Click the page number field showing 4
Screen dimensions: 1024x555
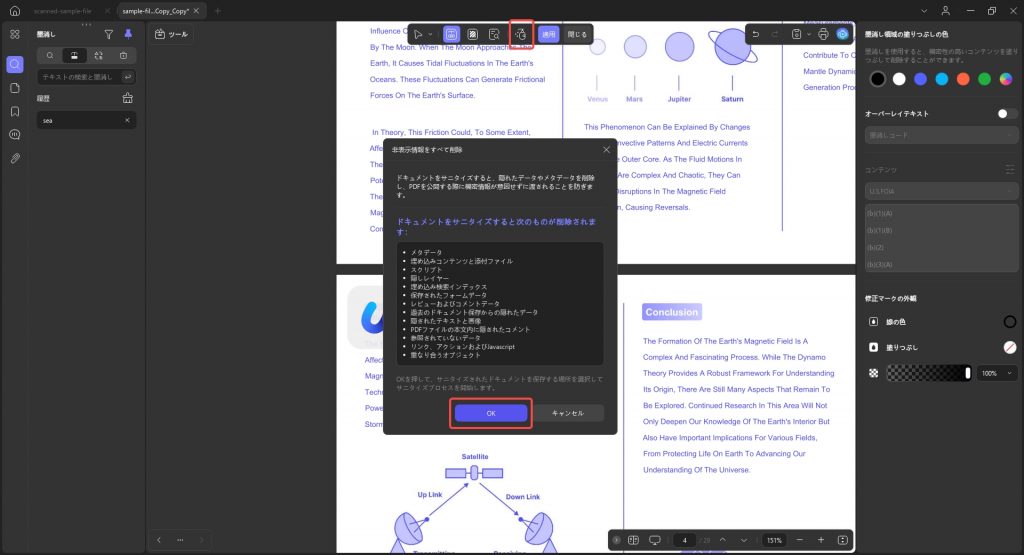[684, 540]
